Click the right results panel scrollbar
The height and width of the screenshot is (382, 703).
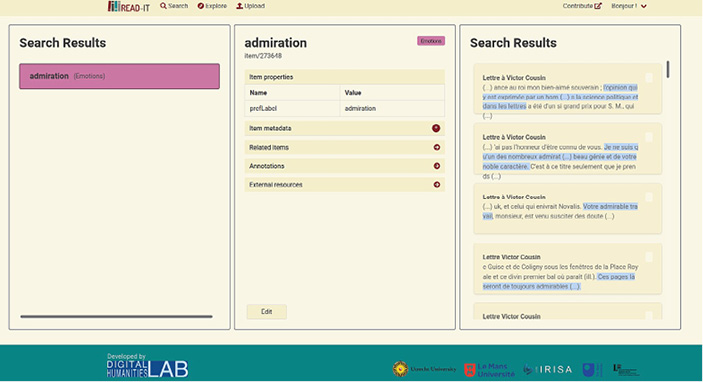[x=668, y=69]
